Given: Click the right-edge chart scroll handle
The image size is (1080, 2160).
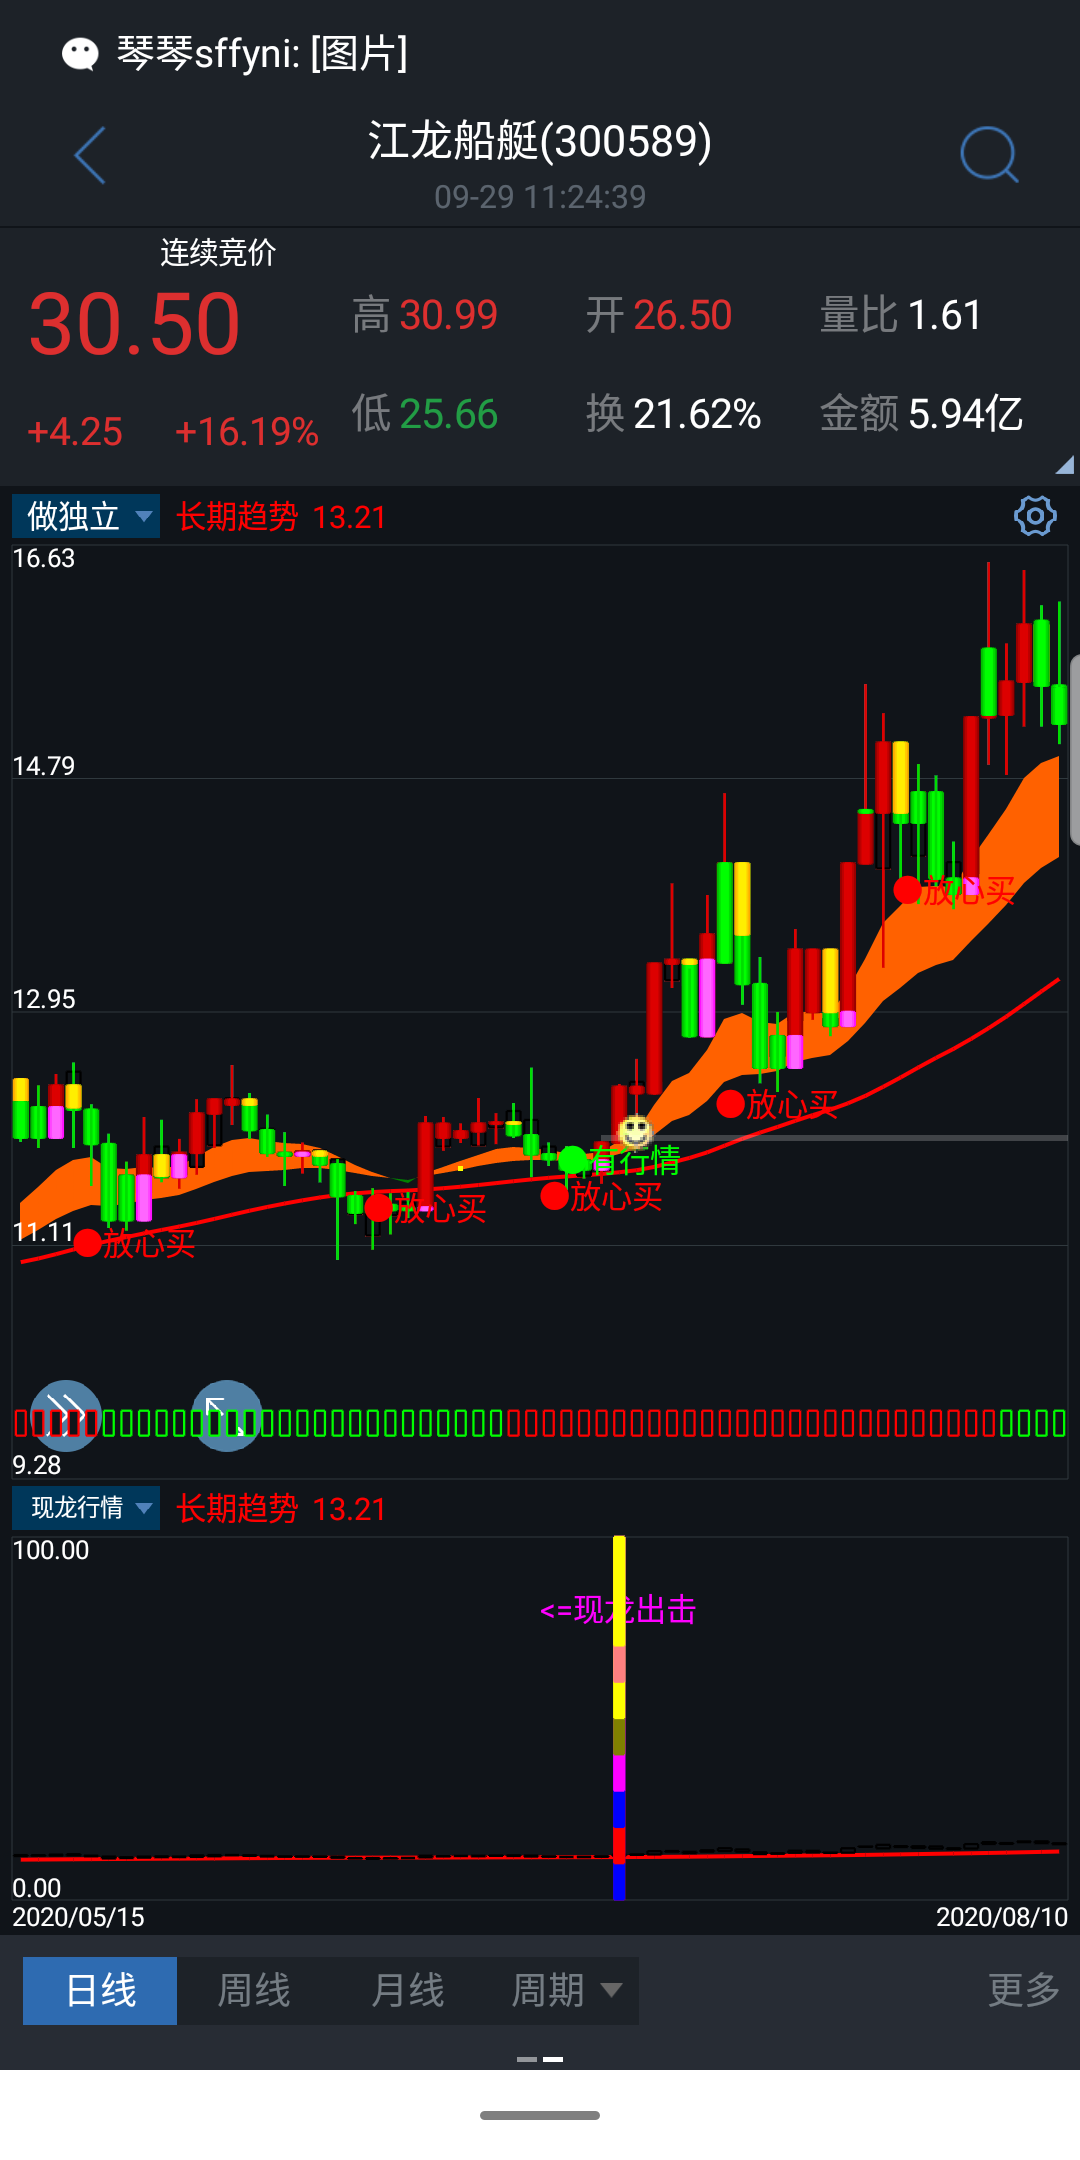Looking at the screenshot, I should pos(1074,750).
